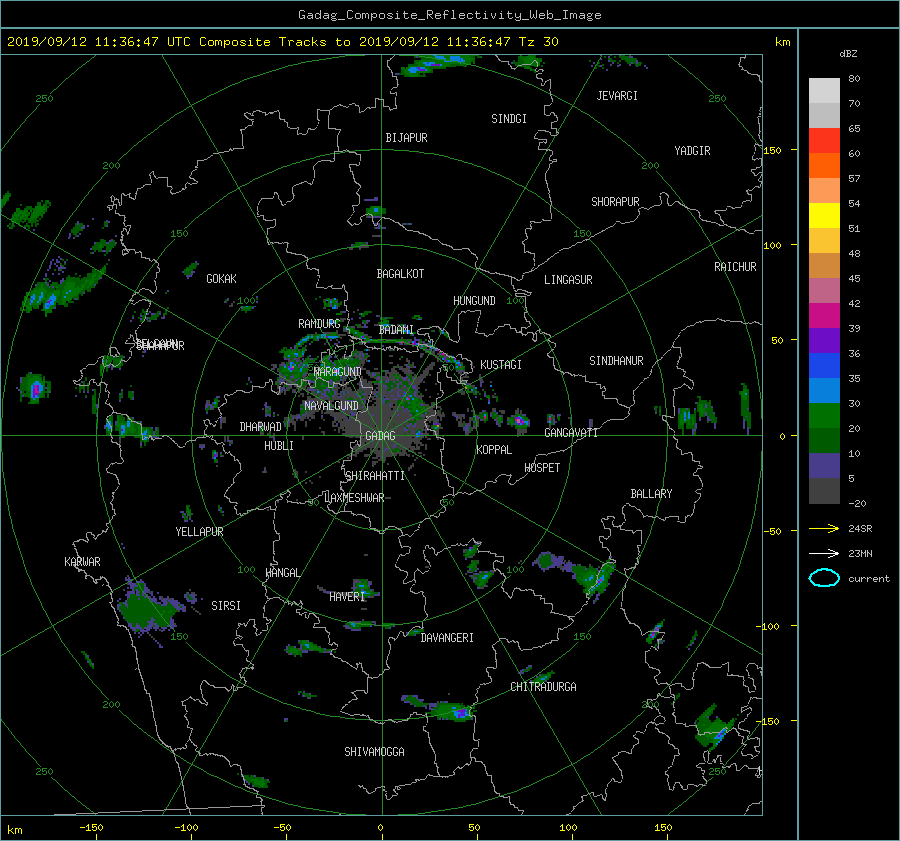Click the HOSPET town label
The width and height of the screenshot is (900, 841).
(542, 468)
